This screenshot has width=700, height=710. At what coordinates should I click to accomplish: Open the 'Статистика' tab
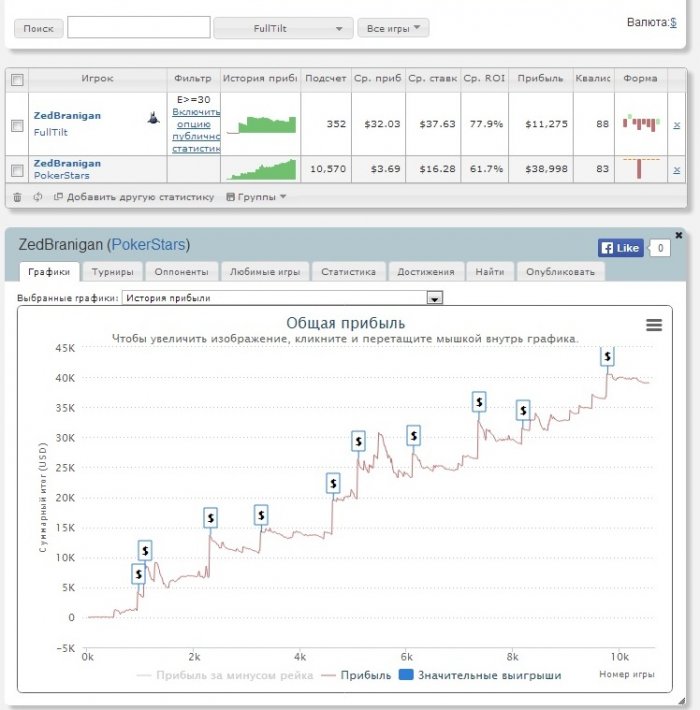(x=349, y=272)
